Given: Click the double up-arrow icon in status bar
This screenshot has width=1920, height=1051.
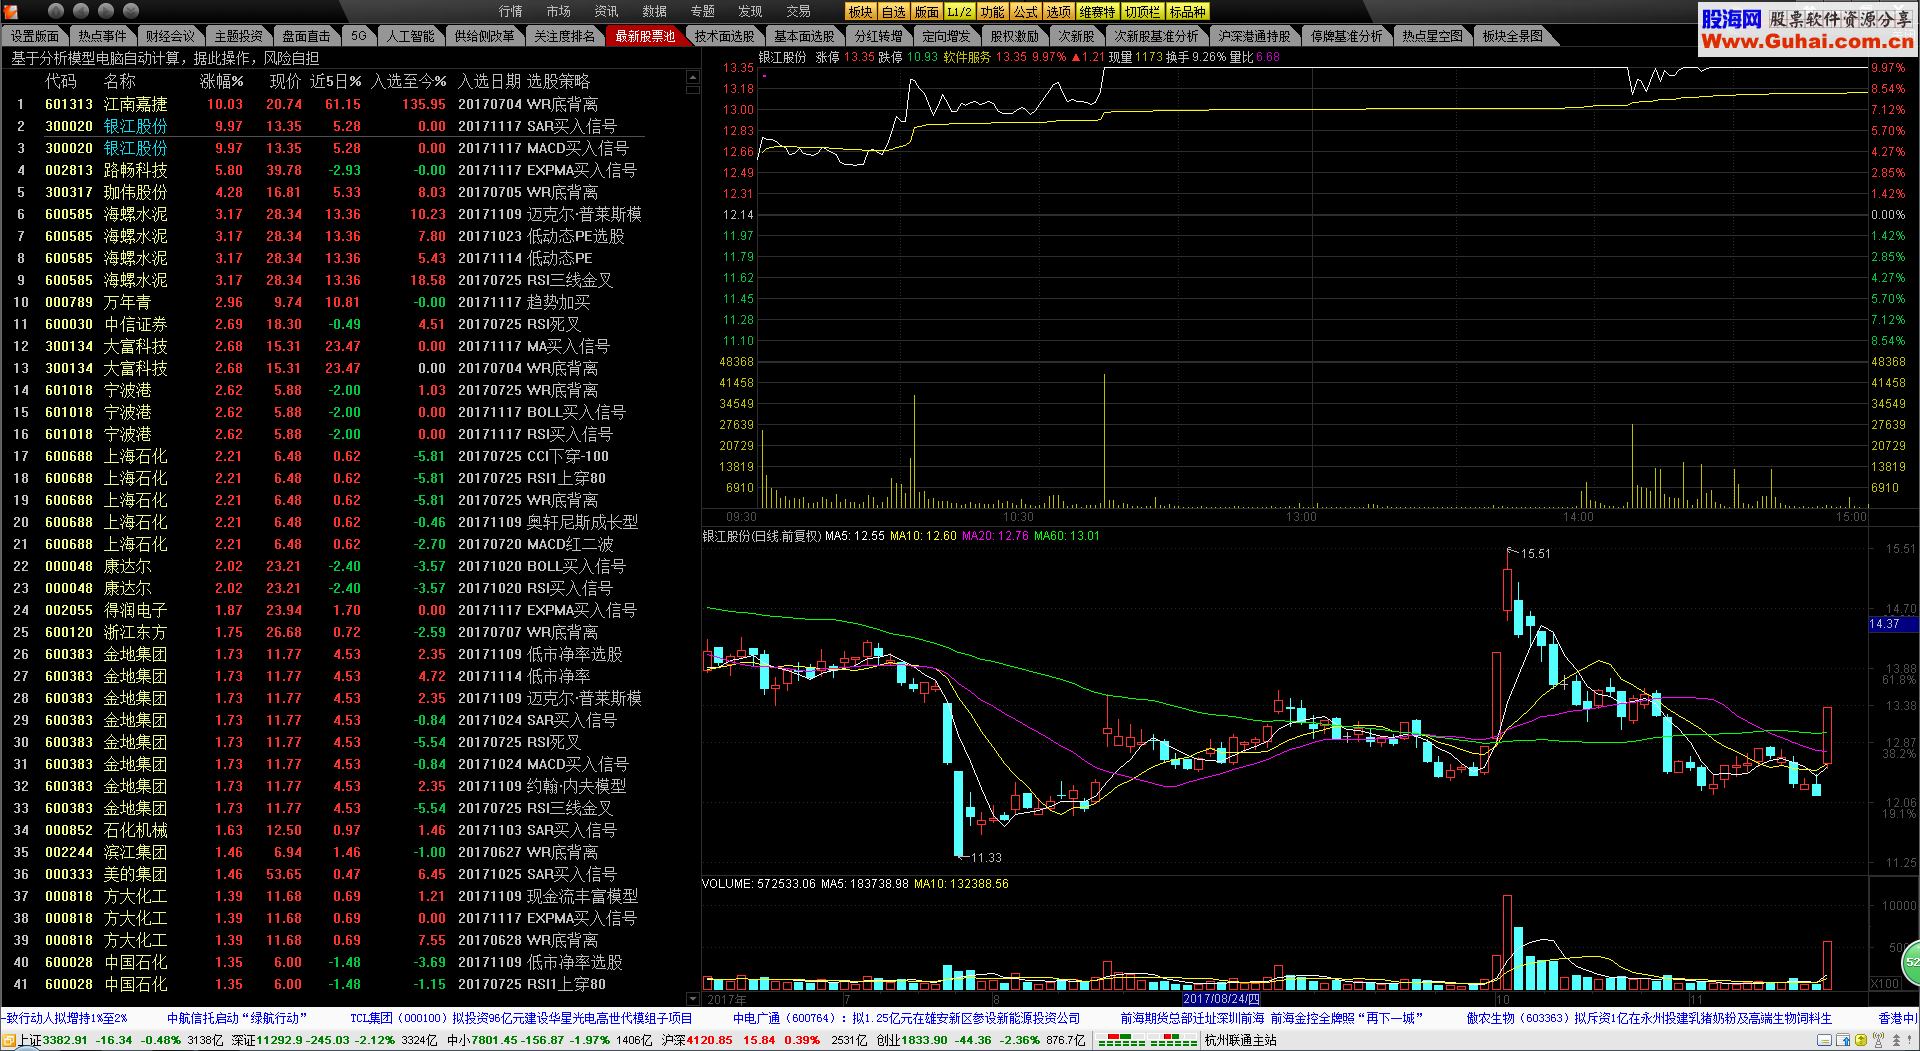Looking at the screenshot, I should (x=1896, y=1041).
